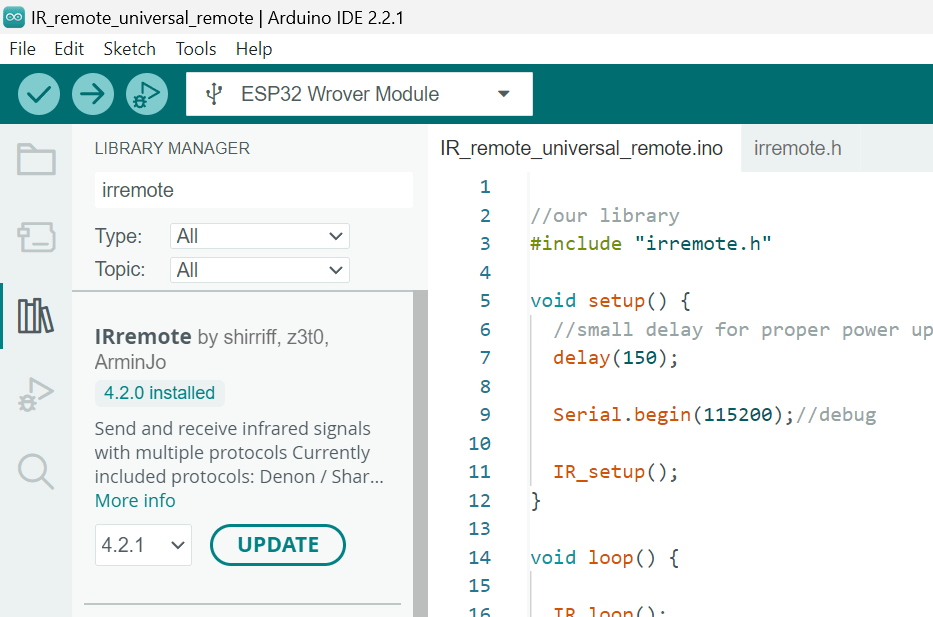933x617 pixels.
Task: Update the IRremote library to 4.2.1
Action: pos(277,545)
